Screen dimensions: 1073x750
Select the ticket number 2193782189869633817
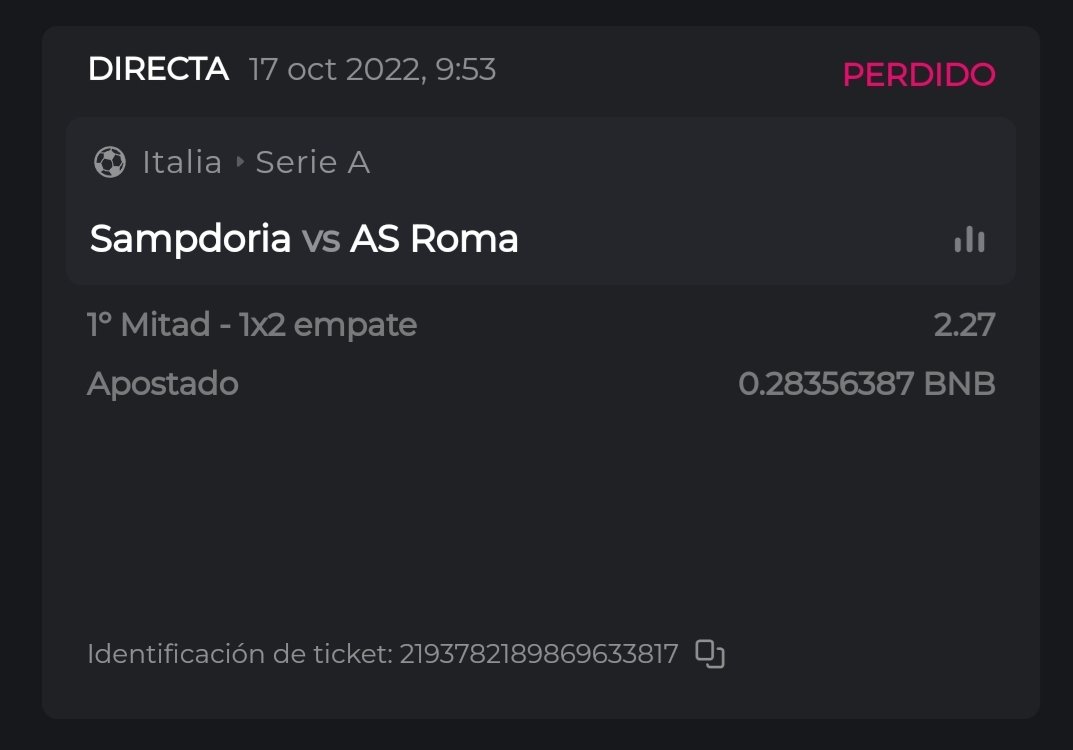pyautogui.click(x=539, y=654)
